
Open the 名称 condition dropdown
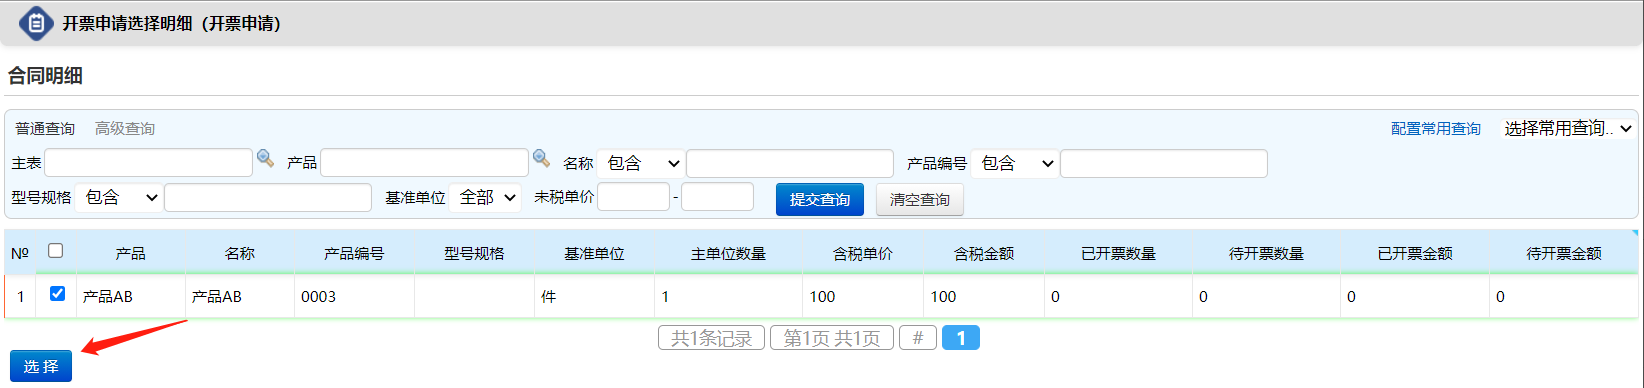pyautogui.click(x=641, y=163)
